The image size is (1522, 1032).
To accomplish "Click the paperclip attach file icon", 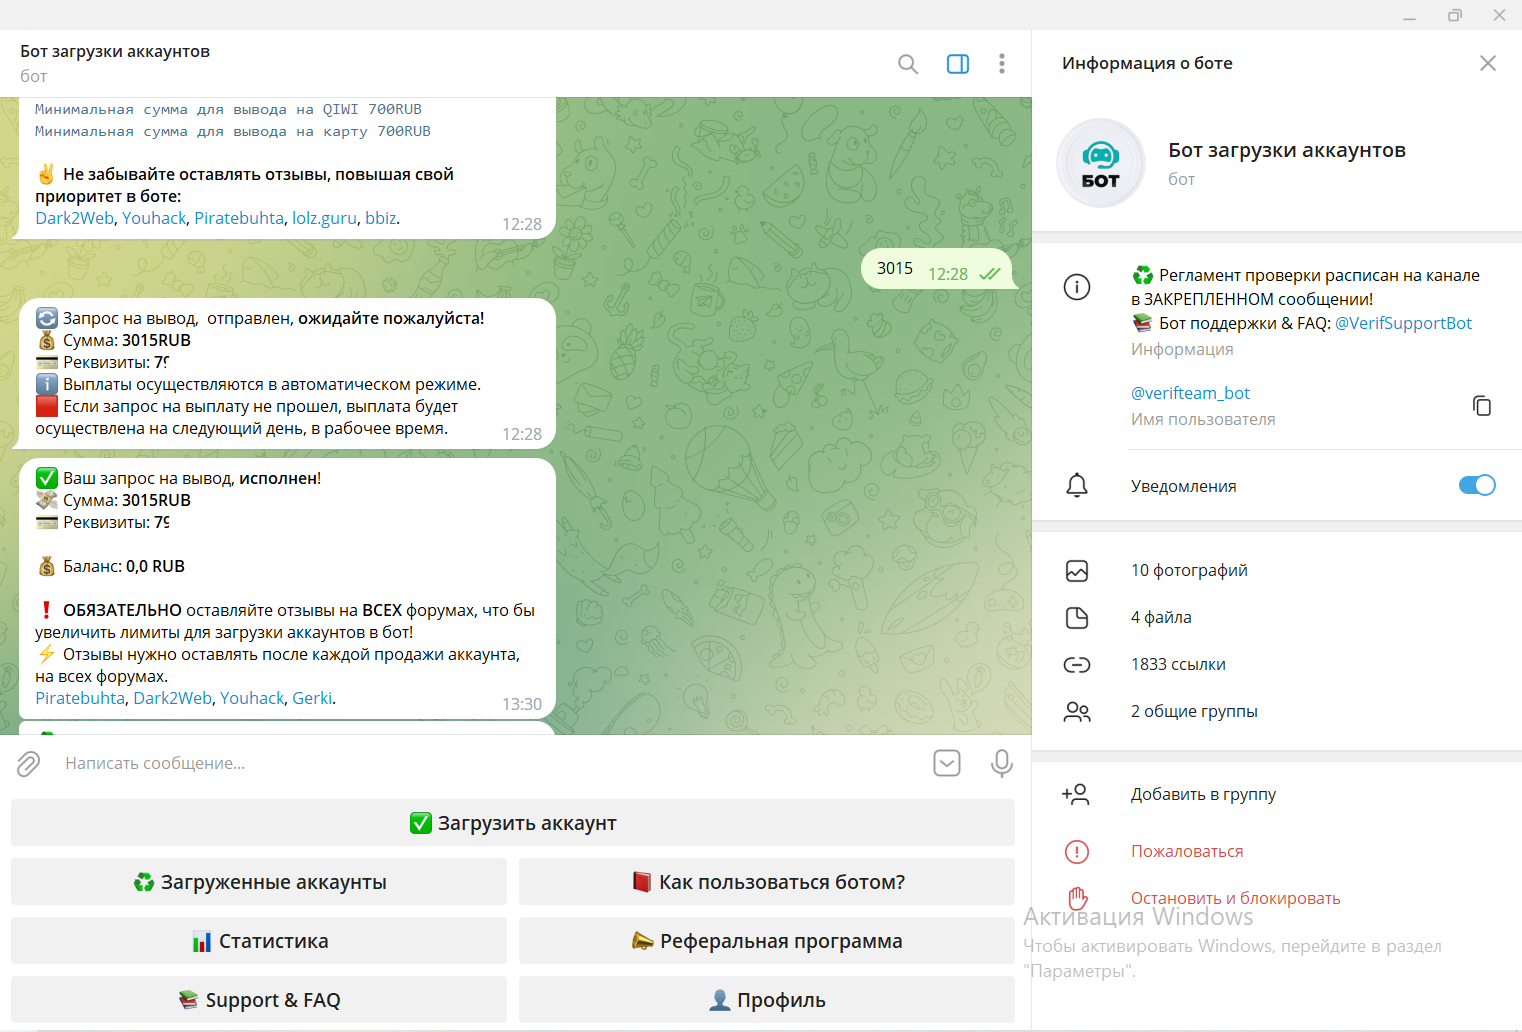I will coord(28,764).
